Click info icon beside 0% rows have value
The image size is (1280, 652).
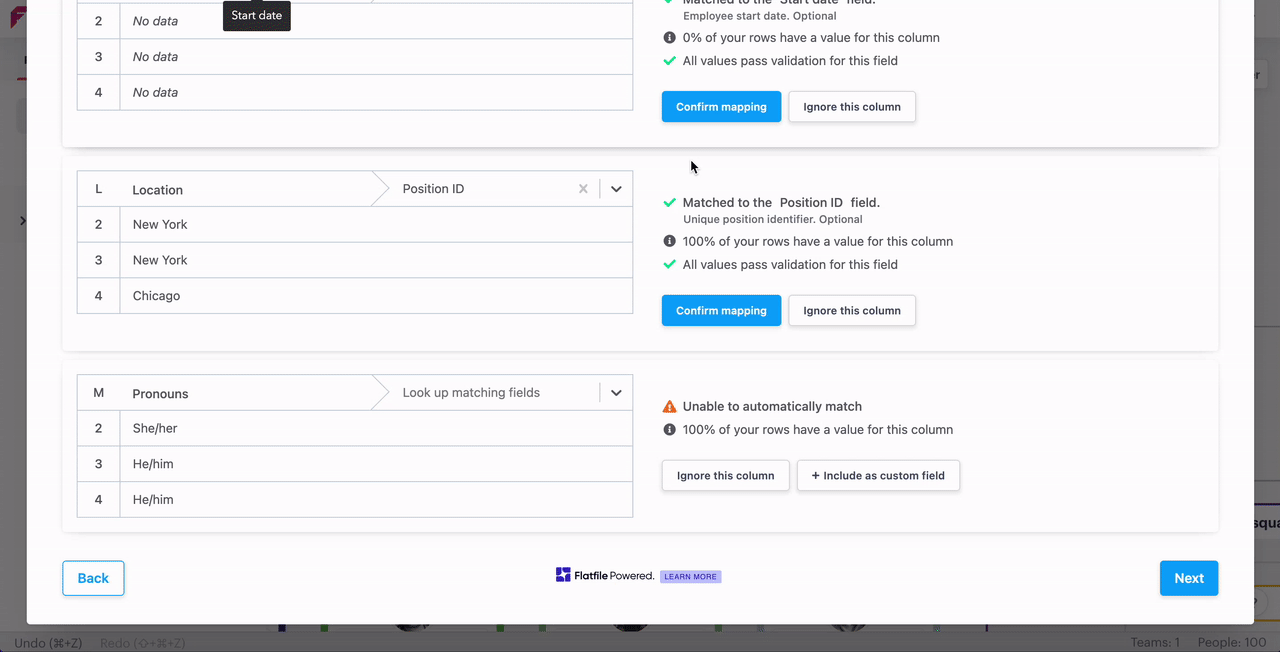(x=670, y=38)
